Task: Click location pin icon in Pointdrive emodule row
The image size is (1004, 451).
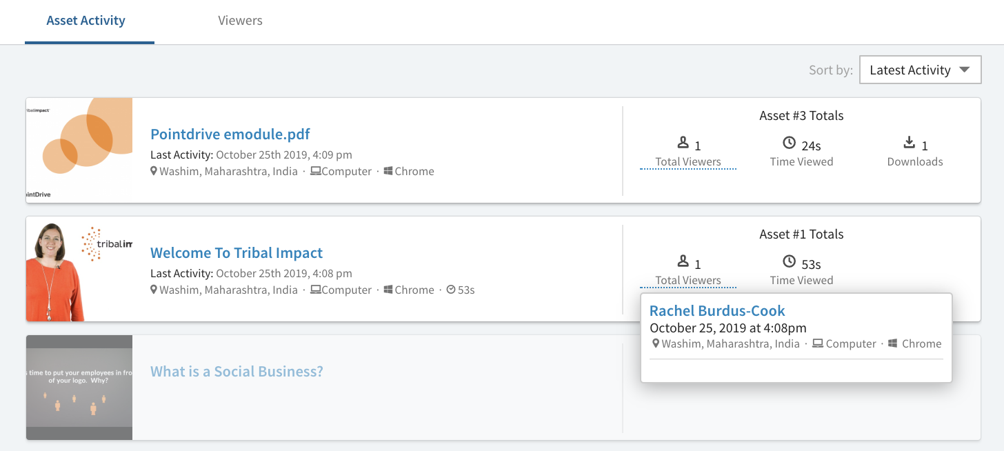Action: coord(154,171)
